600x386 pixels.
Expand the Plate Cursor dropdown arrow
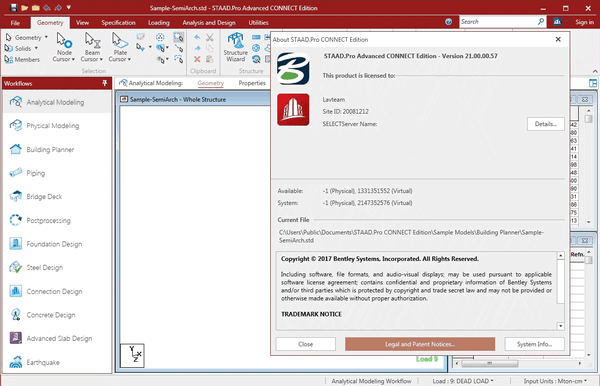click(x=129, y=59)
